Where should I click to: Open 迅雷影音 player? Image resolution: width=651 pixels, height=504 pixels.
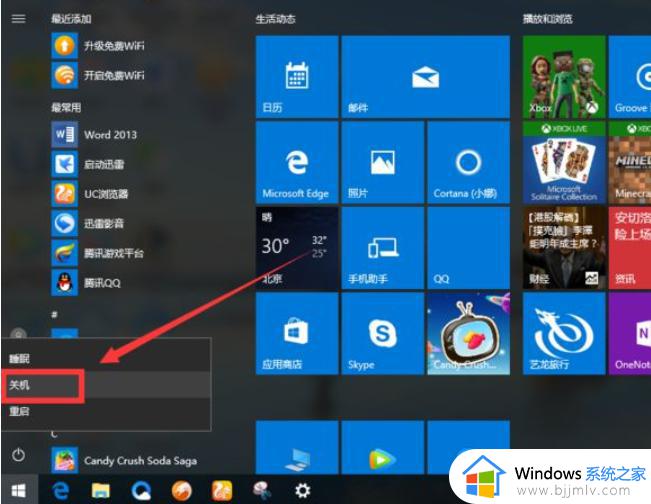[x=88, y=223]
